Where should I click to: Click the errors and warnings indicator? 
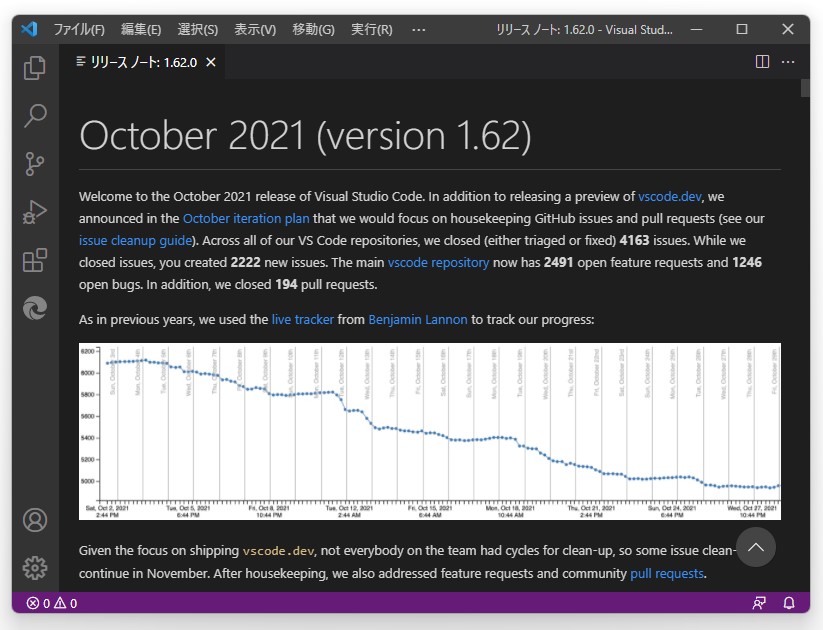pyautogui.click(x=32, y=604)
